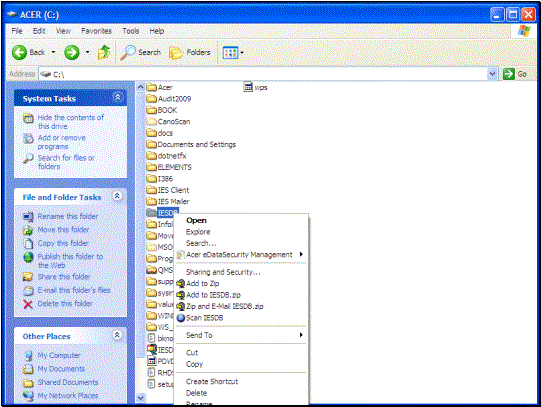Click Rename this folder task
This screenshot has height=407, width=541.
click(68, 216)
